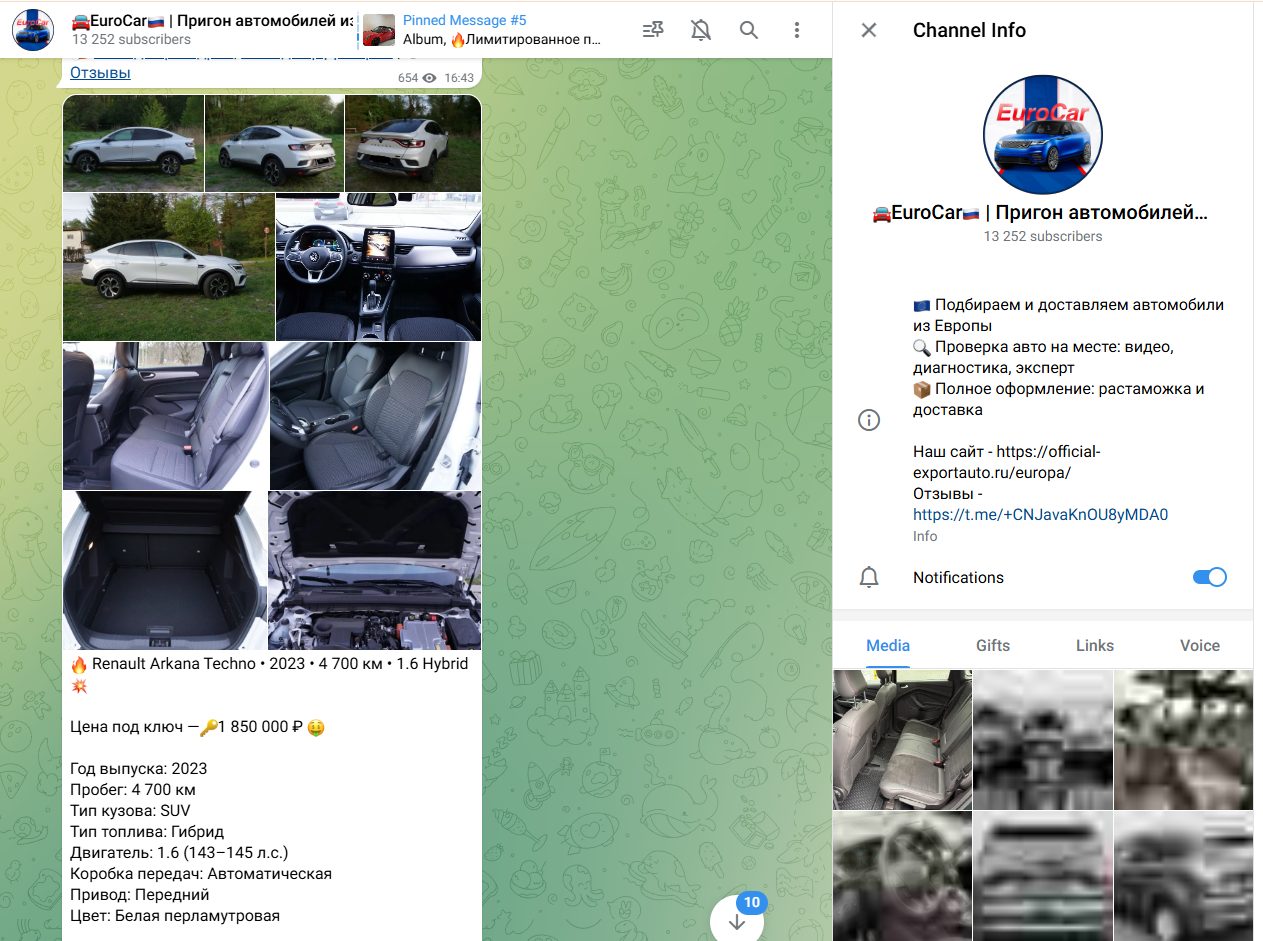Click the notifications bell icon in Channel Info
Image resolution: width=1263 pixels, height=941 pixels.
pyautogui.click(x=869, y=577)
